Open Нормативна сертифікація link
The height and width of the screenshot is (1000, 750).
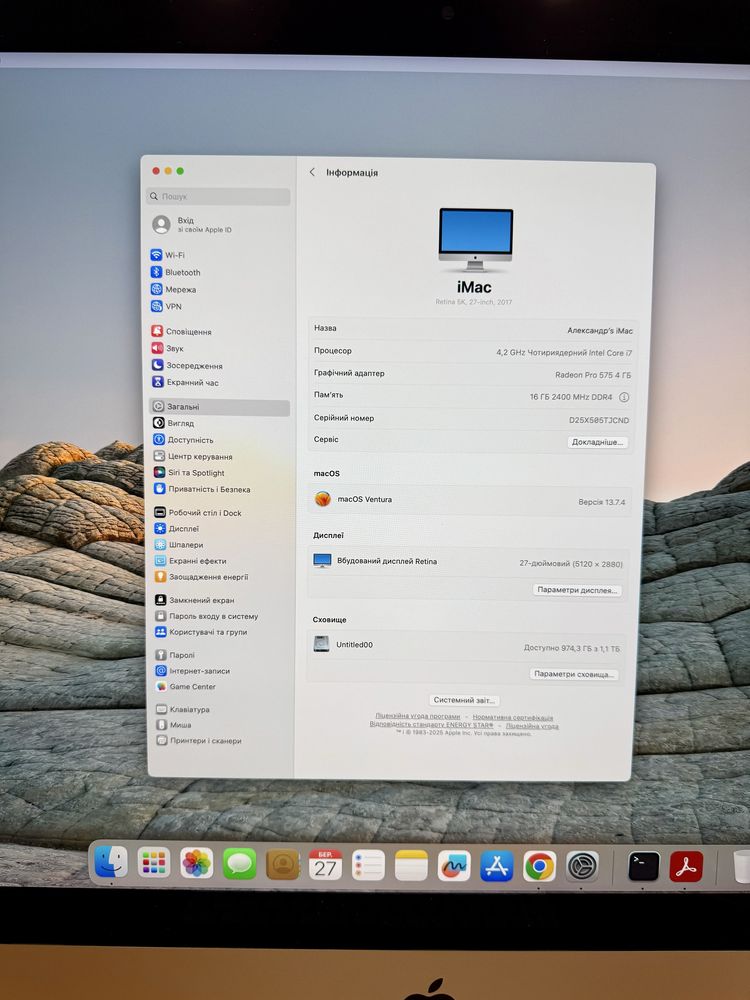[513, 717]
